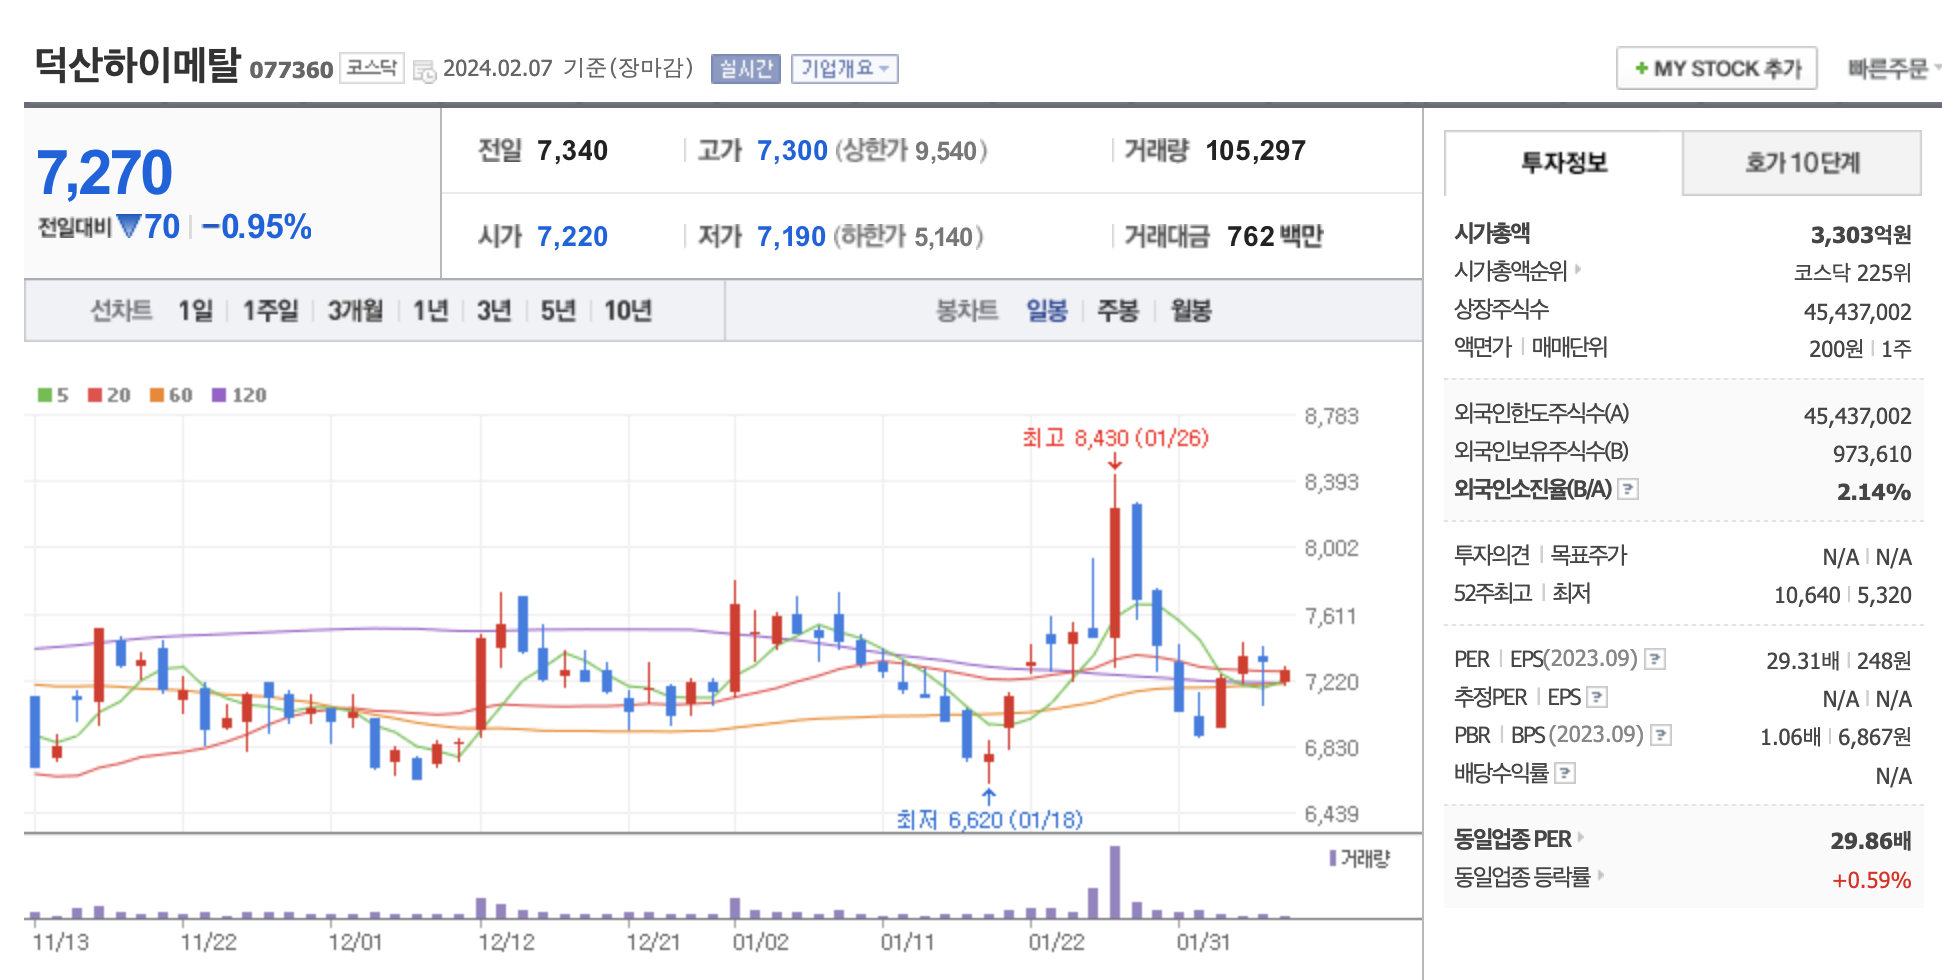This screenshot has height=980, width=1942.
Task: Select the 1일 line chart period
Action: pyautogui.click(x=196, y=311)
